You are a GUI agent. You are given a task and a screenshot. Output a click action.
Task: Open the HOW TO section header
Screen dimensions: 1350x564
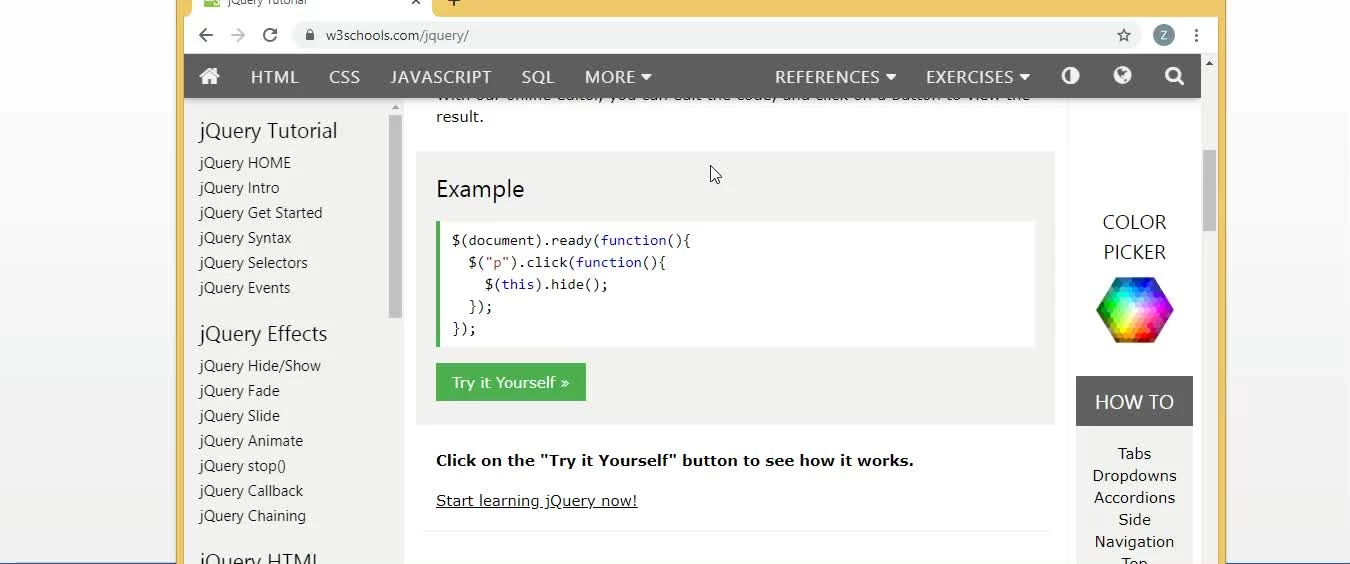[1134, 401]
